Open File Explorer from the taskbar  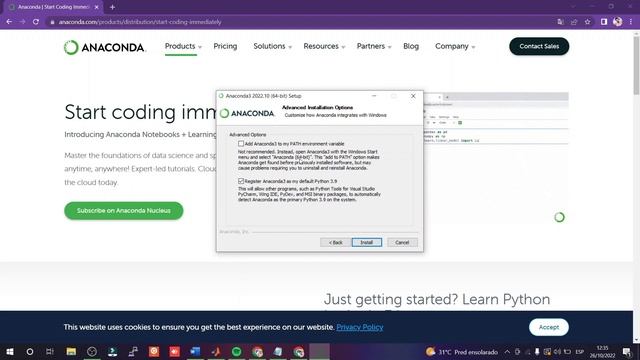click(71, 351)
